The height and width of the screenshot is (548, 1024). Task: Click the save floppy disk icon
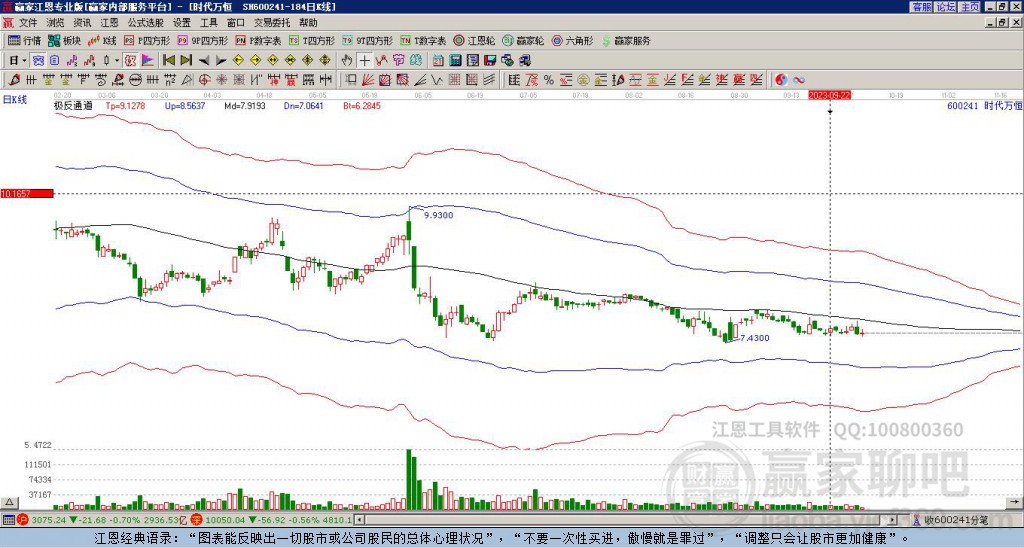point(490,60)
